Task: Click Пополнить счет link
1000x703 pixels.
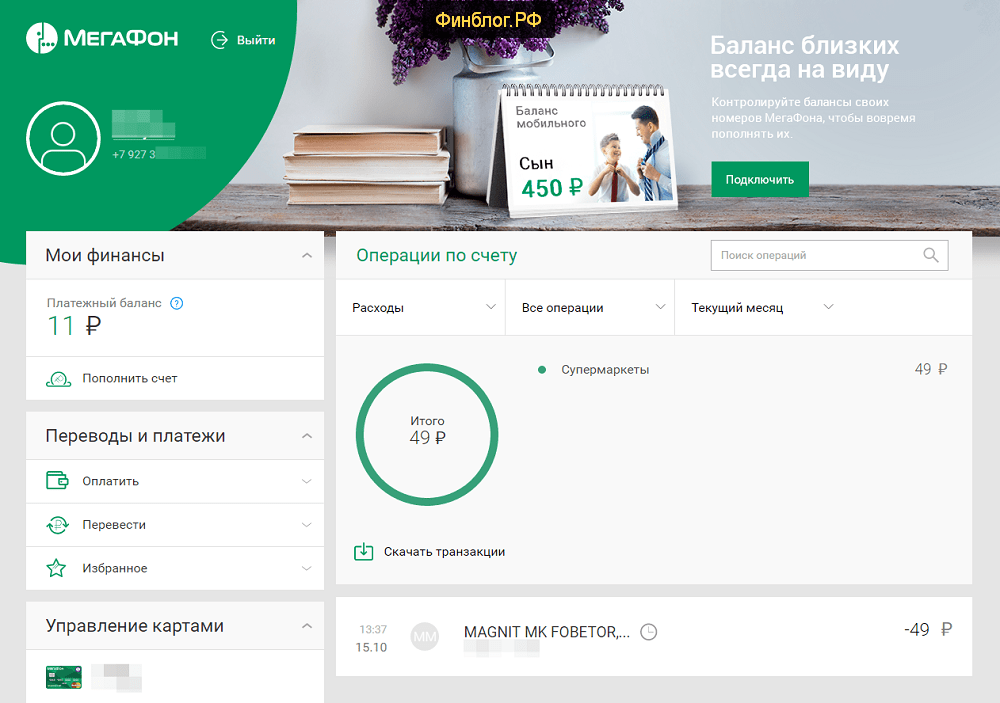Action: 130,379
